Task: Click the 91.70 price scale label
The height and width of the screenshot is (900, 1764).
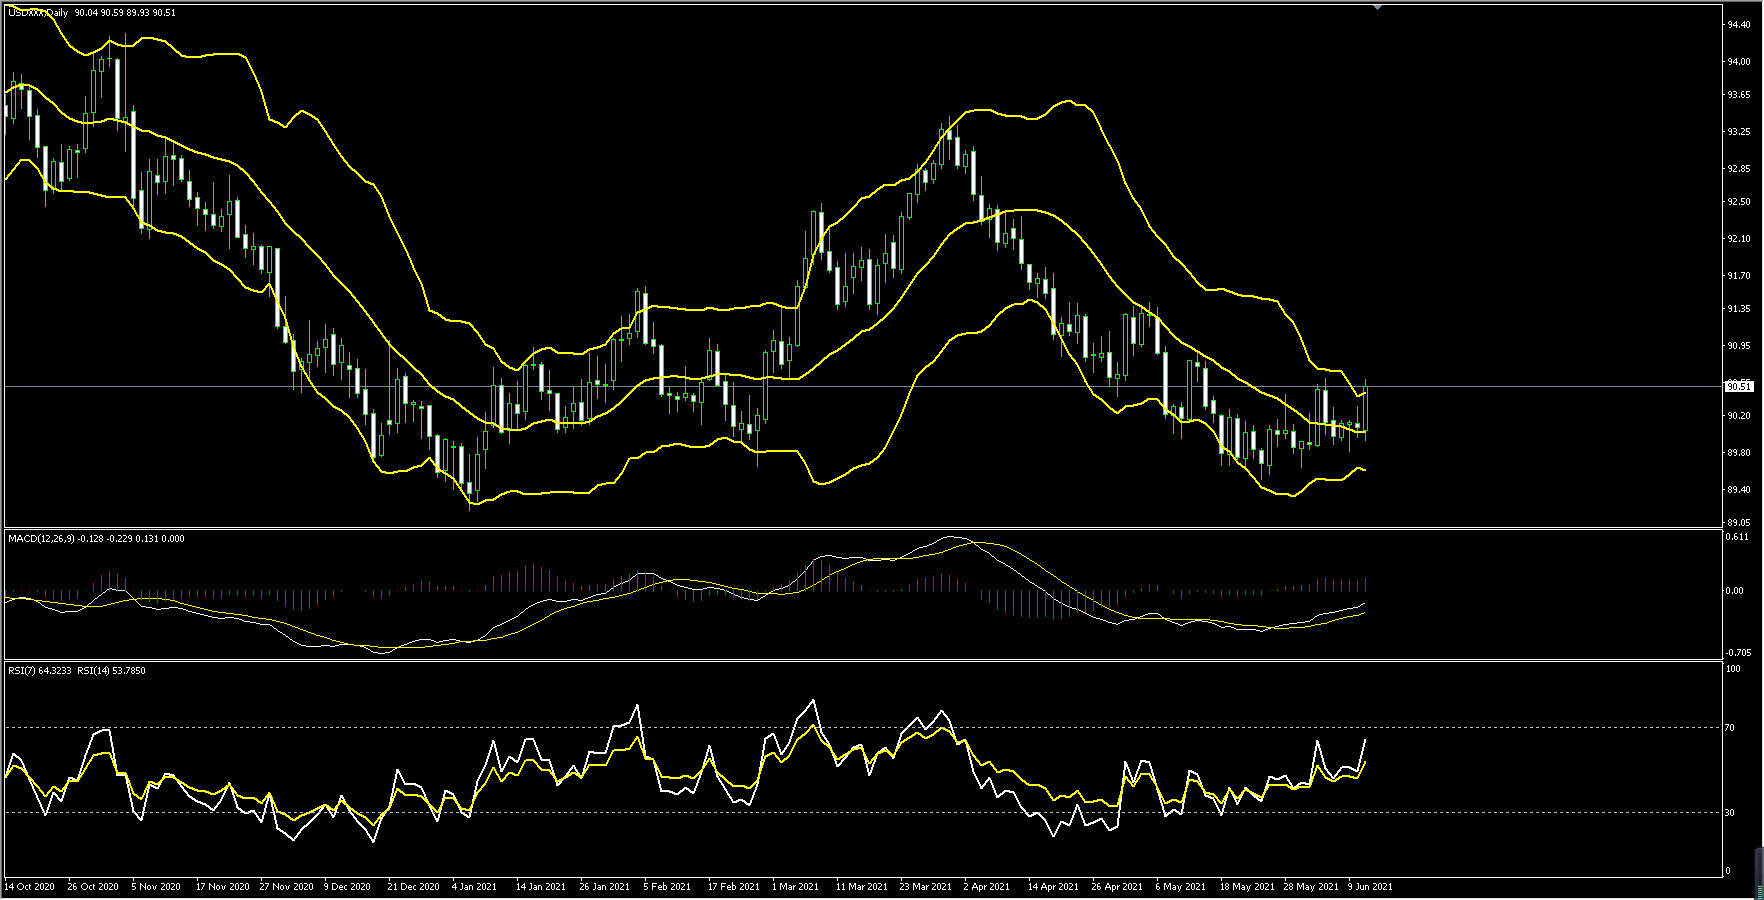Action: point(1738,276)
